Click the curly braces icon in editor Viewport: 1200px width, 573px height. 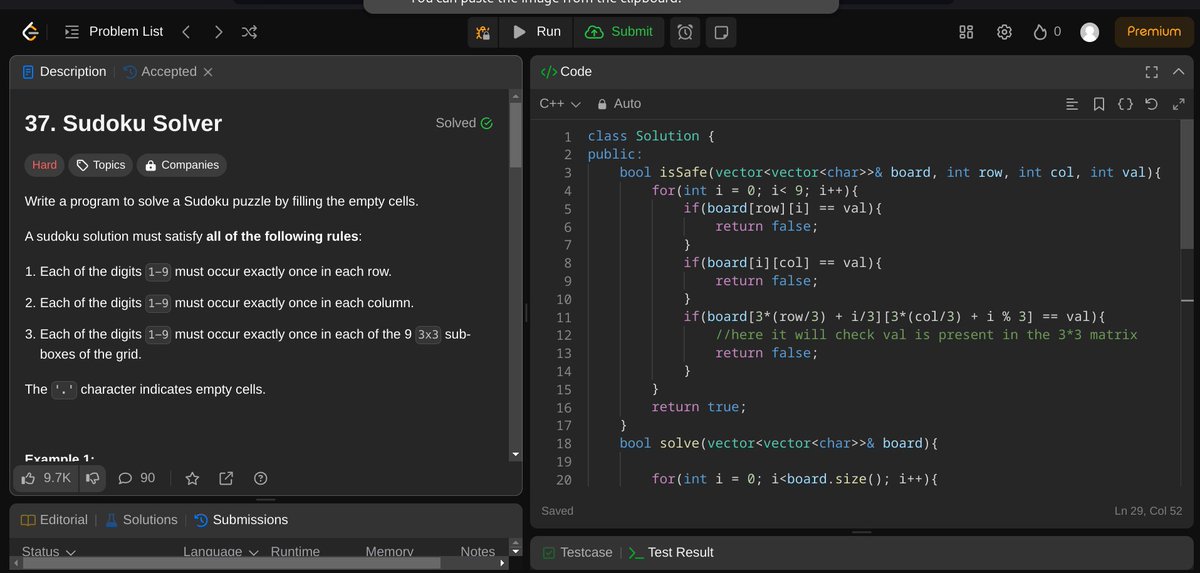[1125, 104]
